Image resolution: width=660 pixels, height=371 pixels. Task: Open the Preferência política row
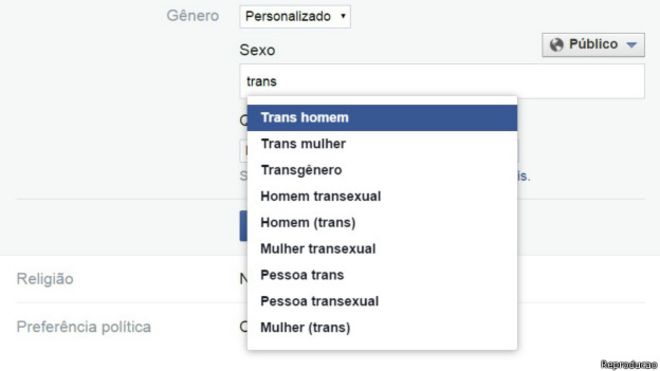pos(330,327)
